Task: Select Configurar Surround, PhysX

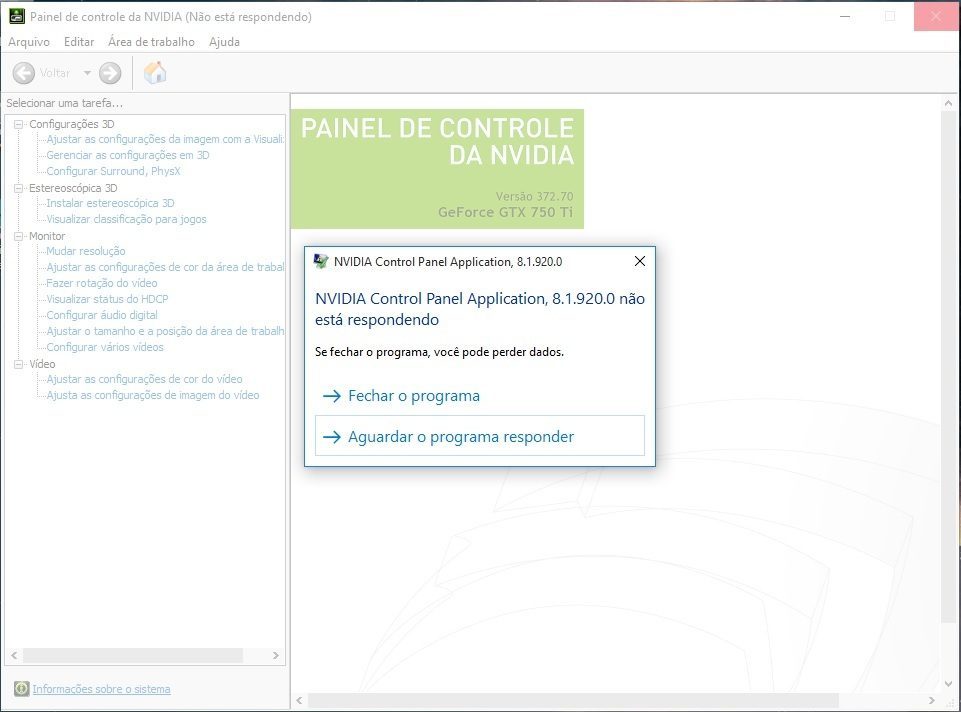Action: (x=113, y=171)
